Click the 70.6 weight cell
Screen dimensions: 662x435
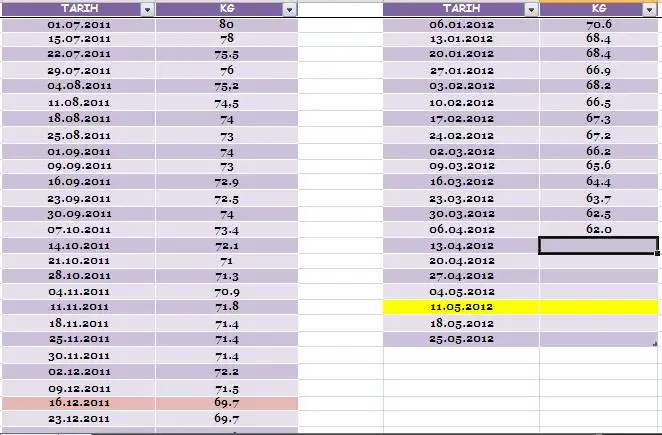pos(599,22)
